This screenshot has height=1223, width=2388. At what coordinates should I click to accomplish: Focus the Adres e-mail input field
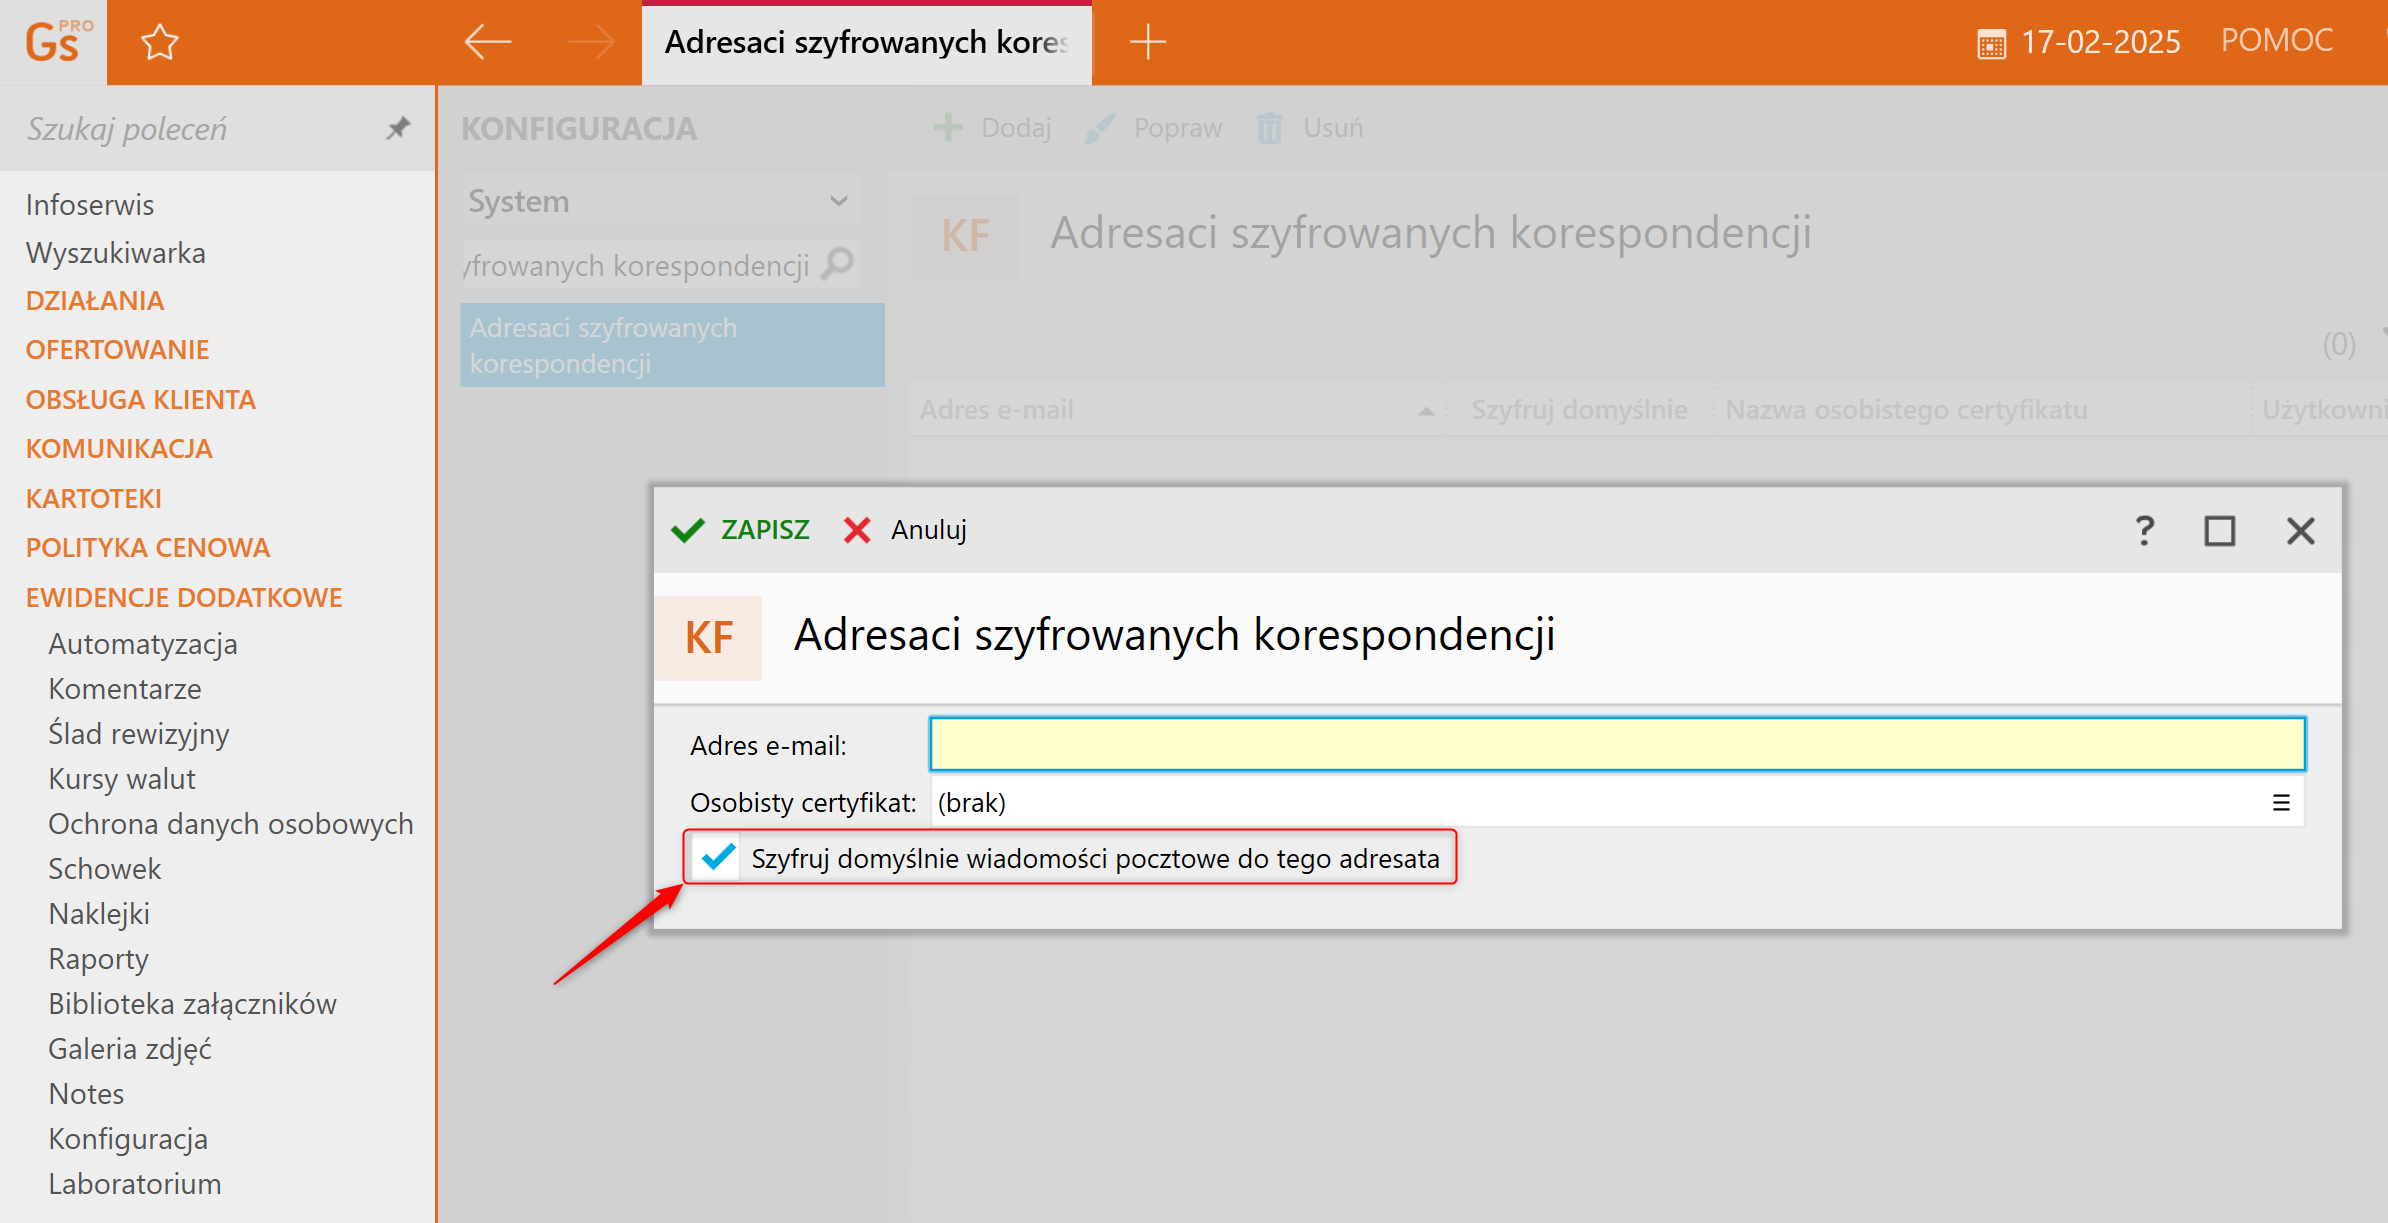[x=1616, y=744]
